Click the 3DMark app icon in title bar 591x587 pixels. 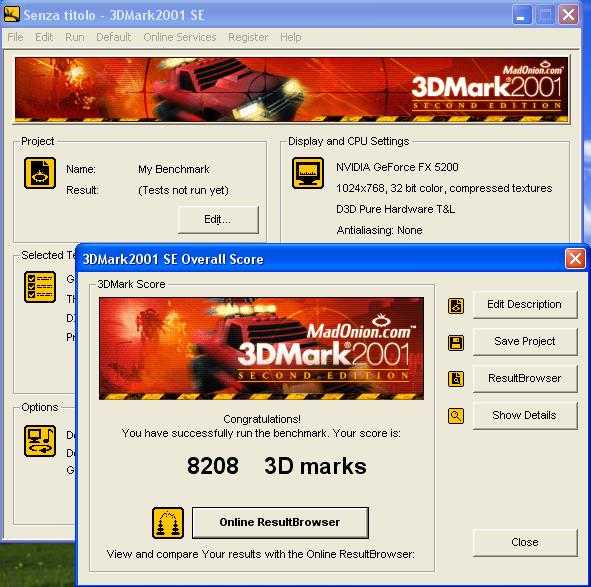coord(11,14)
